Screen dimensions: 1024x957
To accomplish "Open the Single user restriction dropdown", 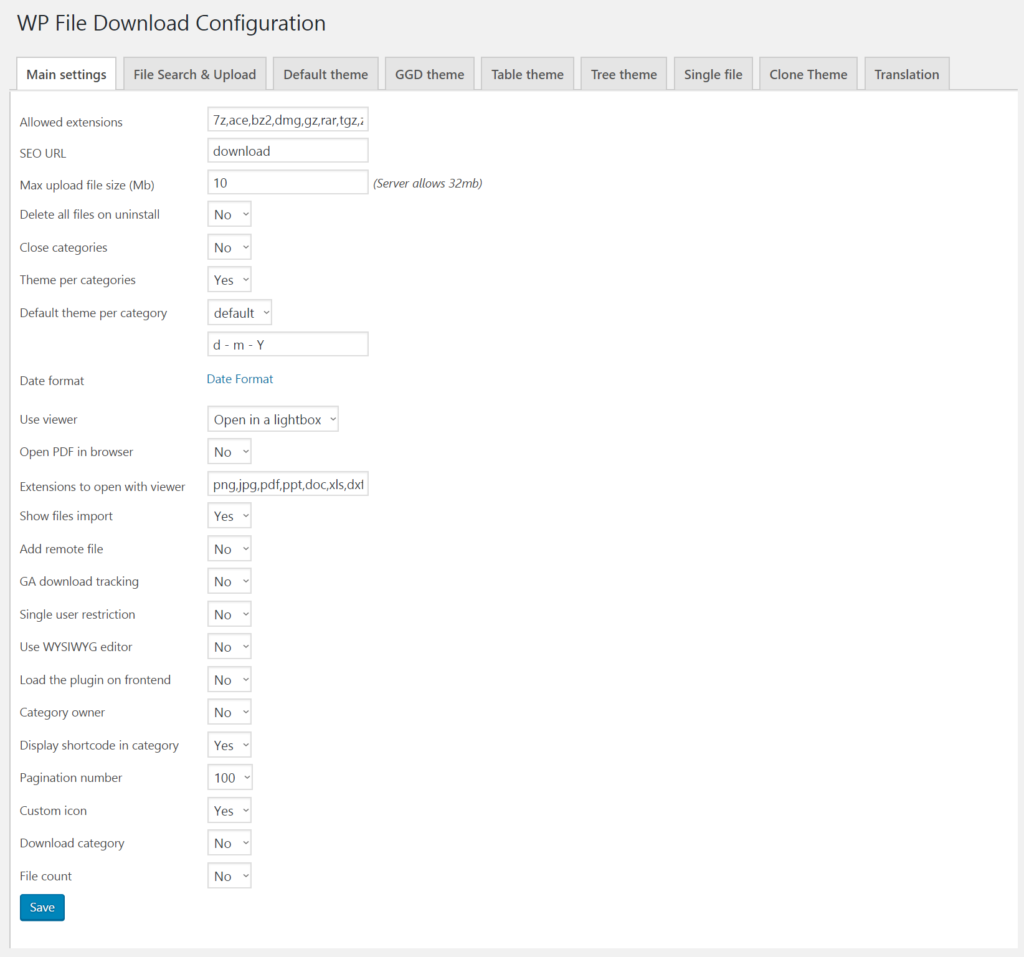I will pyautogui.click(x=229, y=614).
